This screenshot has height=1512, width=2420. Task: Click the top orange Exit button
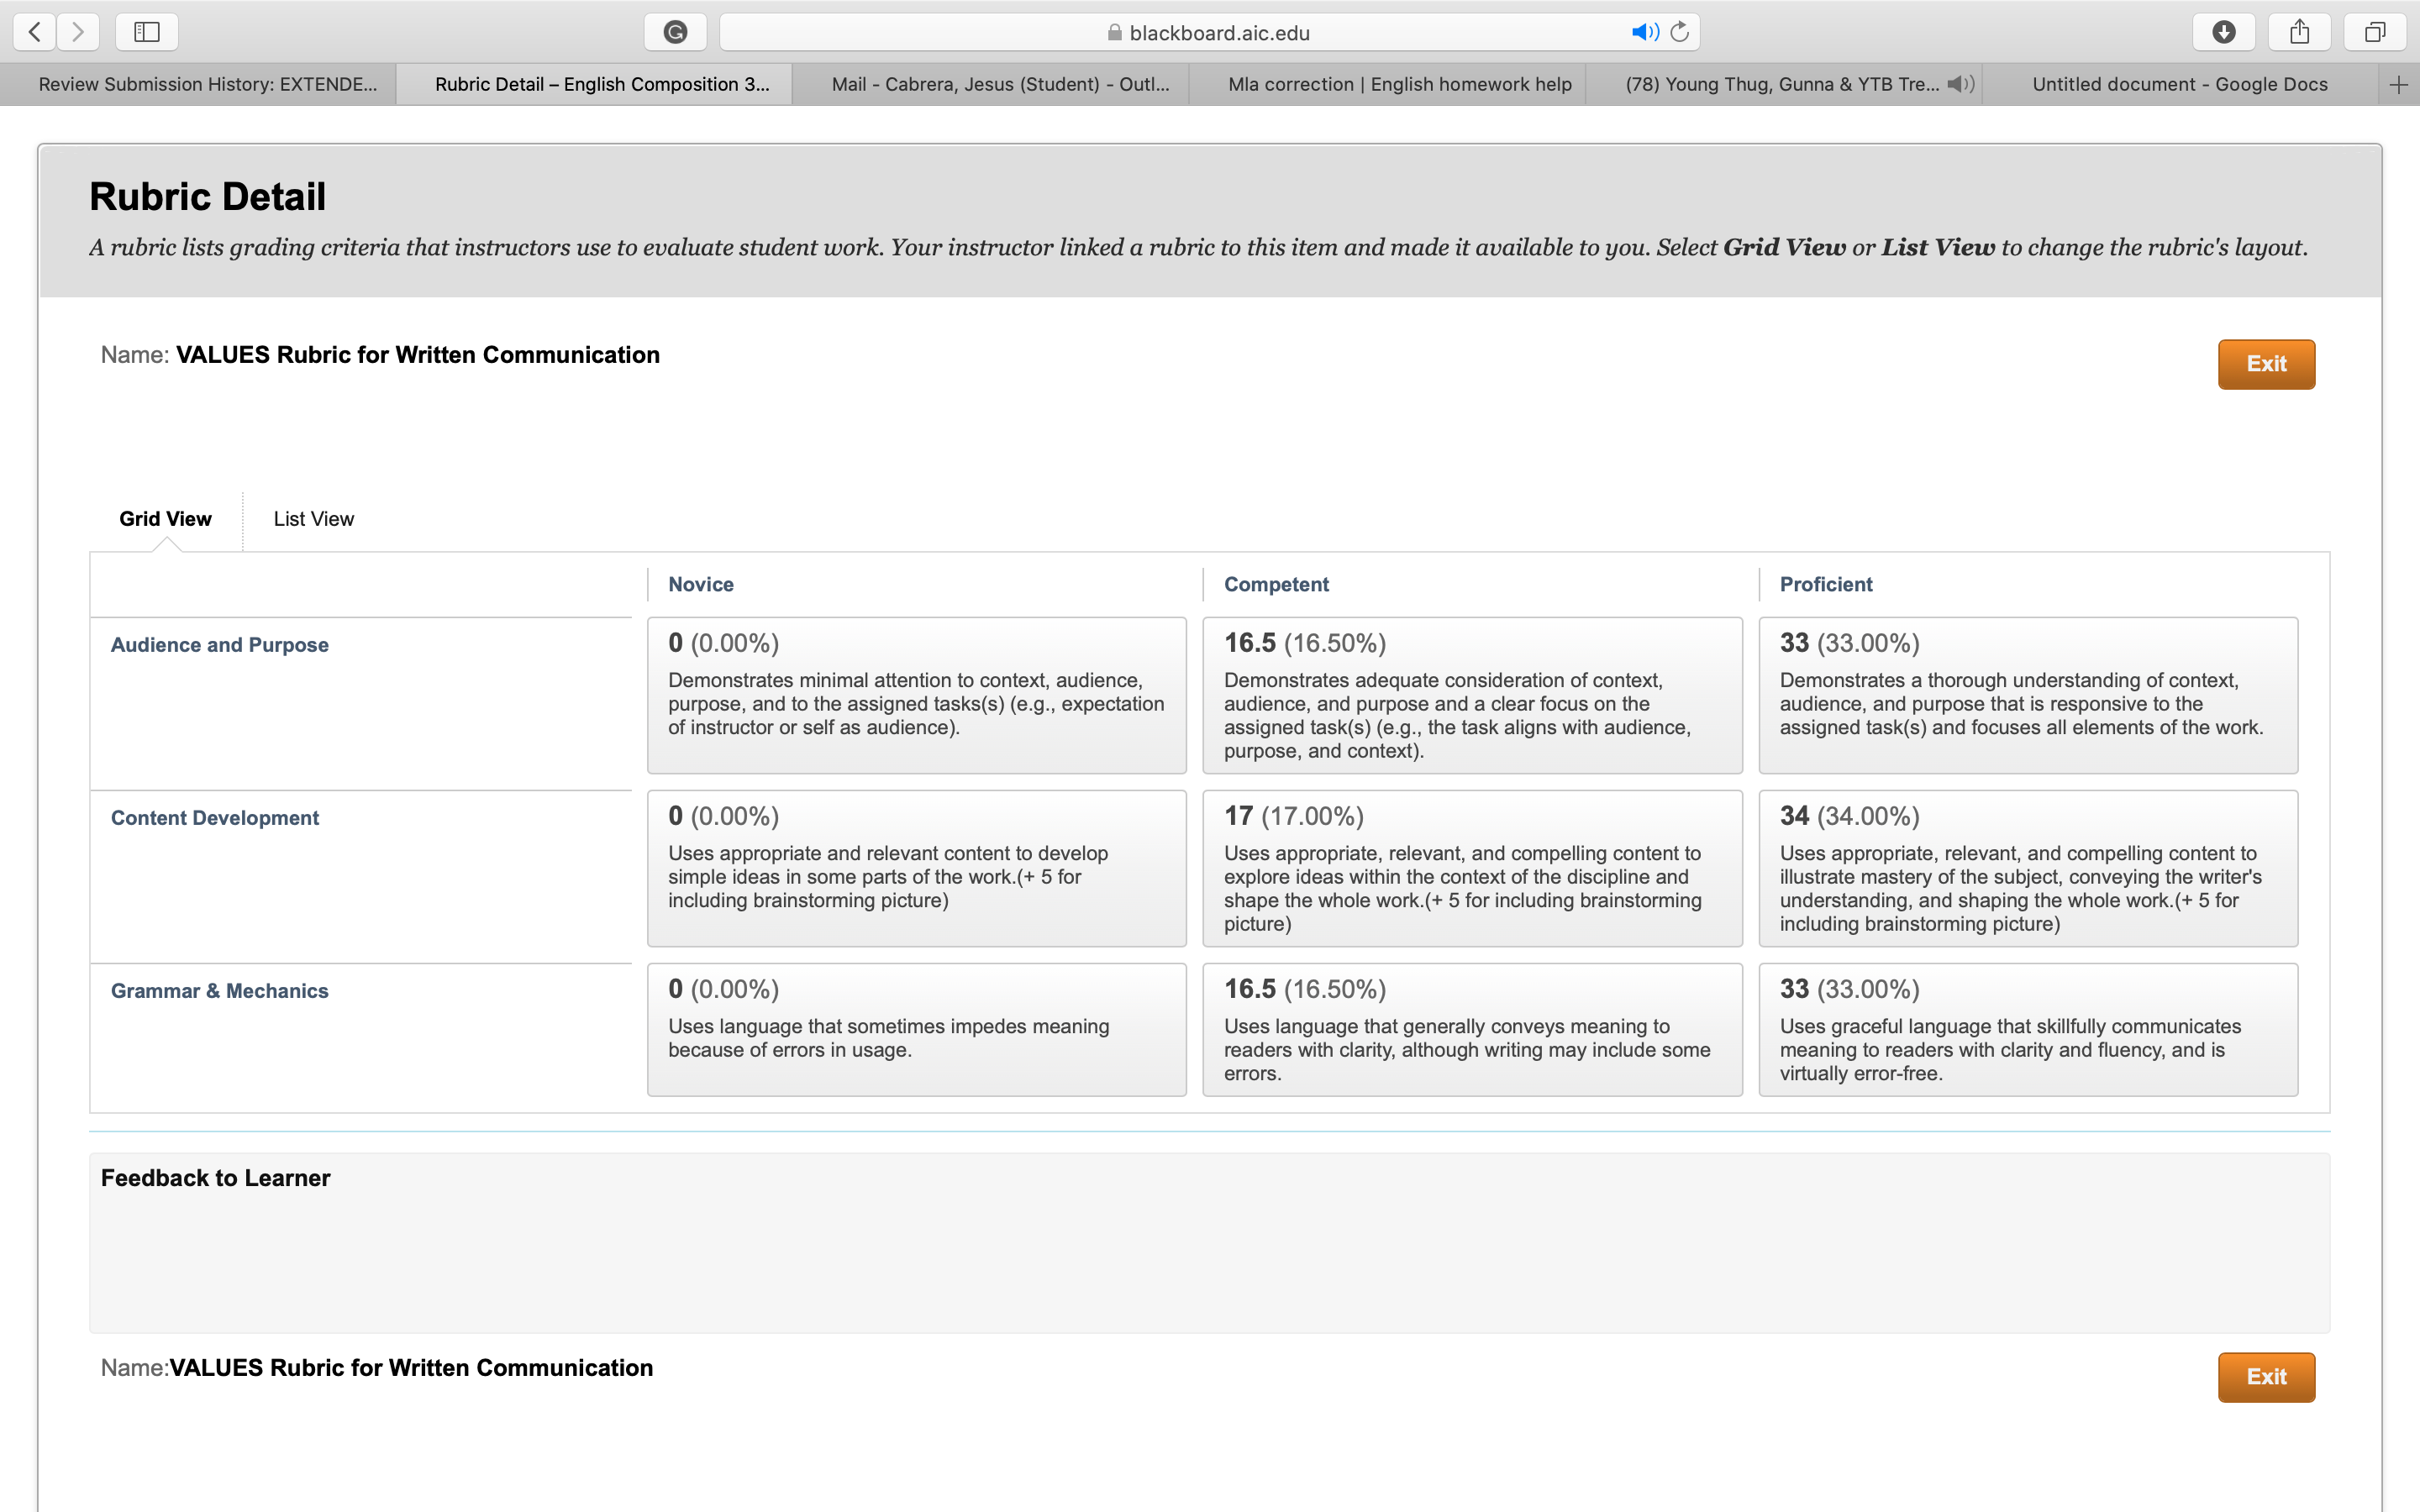2266,364
